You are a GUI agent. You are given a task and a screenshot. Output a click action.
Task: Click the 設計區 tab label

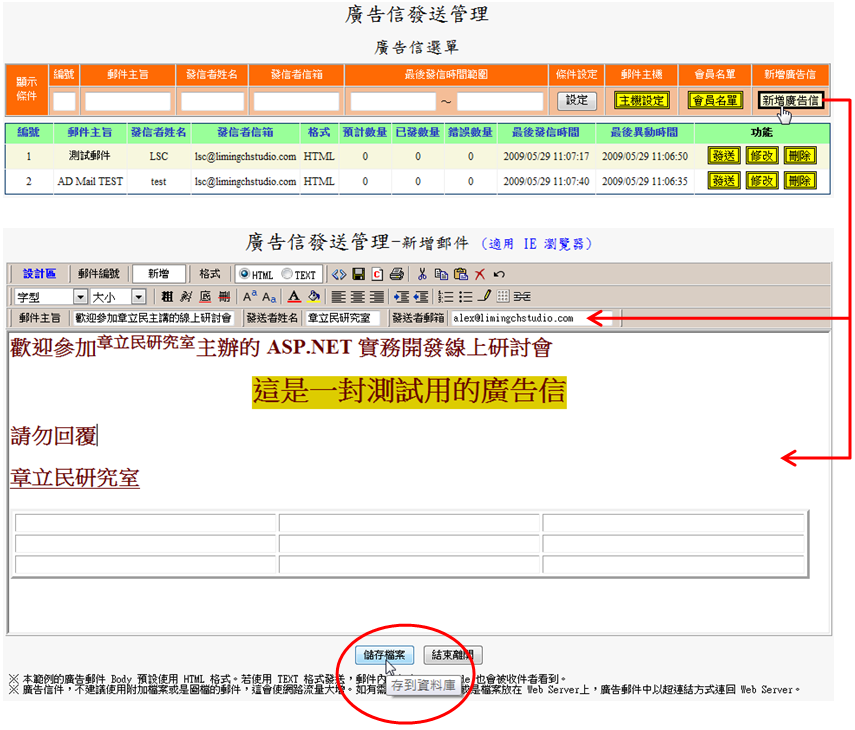click(39, 274)
